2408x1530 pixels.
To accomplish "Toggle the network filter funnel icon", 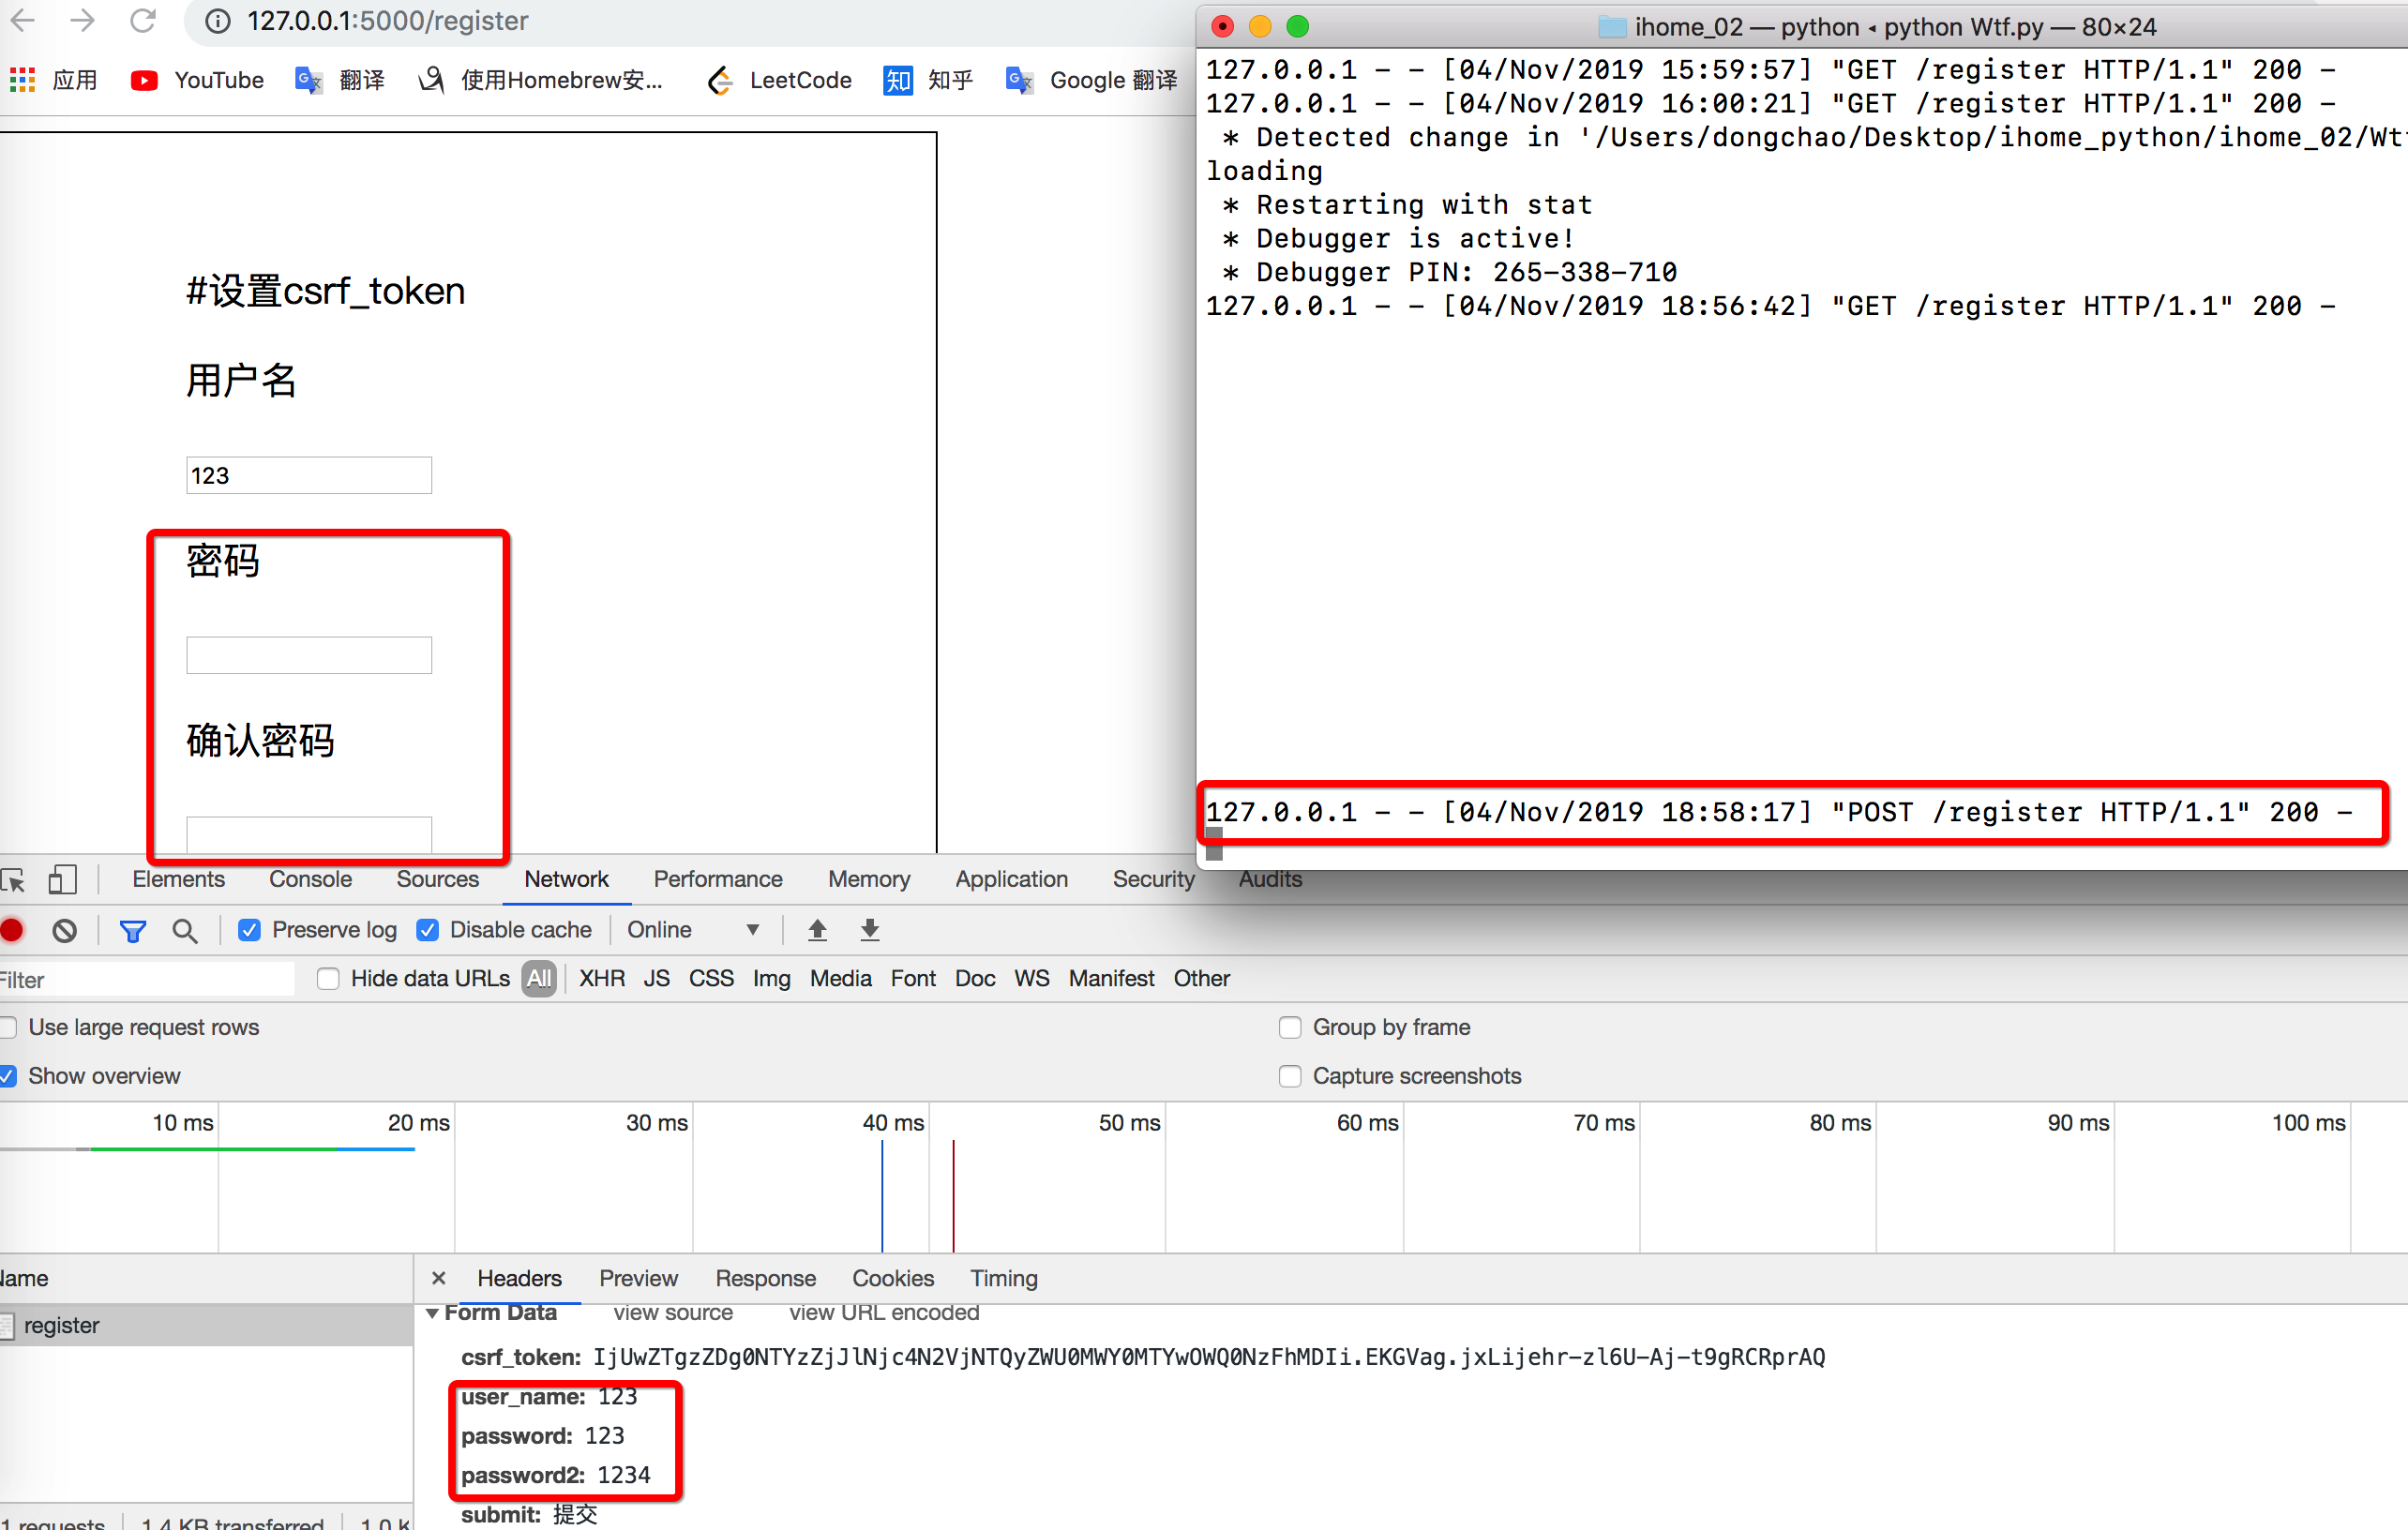I will pyautogui.click(x=132, y=931).
